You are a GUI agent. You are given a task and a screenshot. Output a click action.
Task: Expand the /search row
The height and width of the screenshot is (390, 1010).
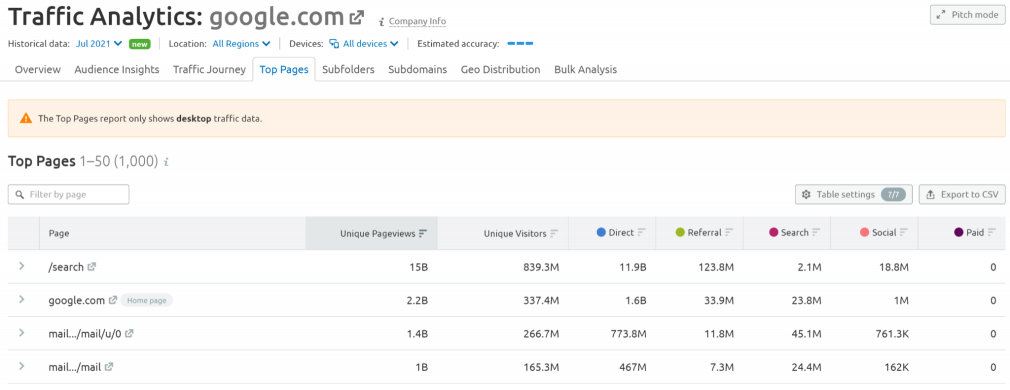click(x=21, y=266)
